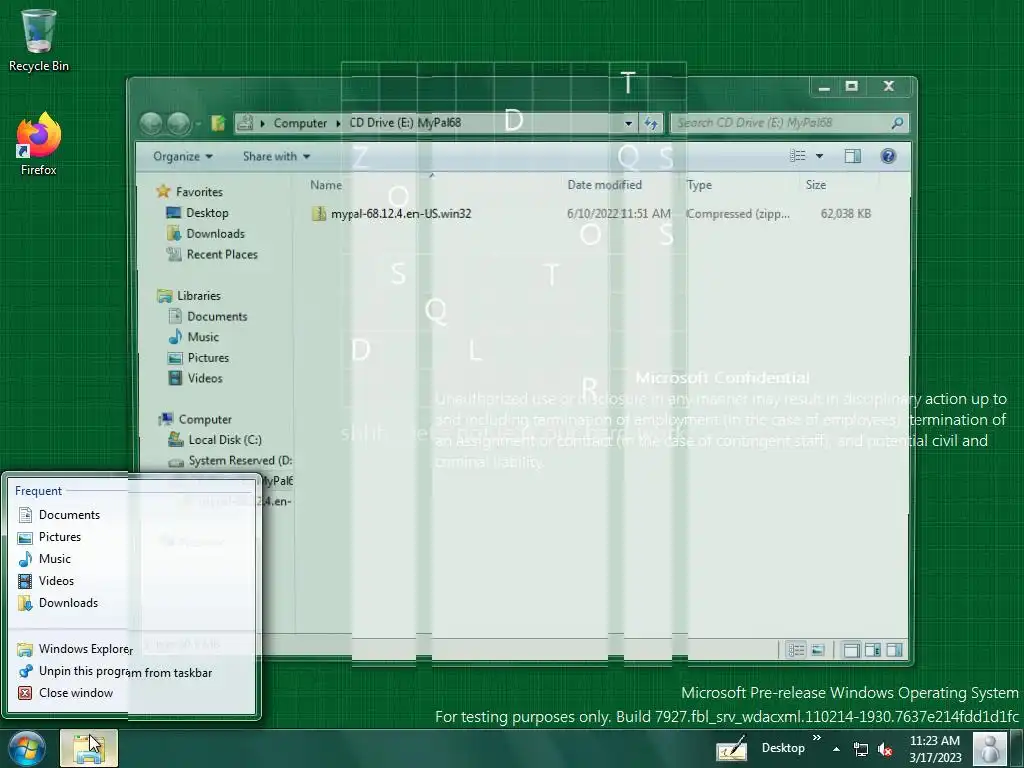Open the view options dropdown arrow

(x=819, y=156)
